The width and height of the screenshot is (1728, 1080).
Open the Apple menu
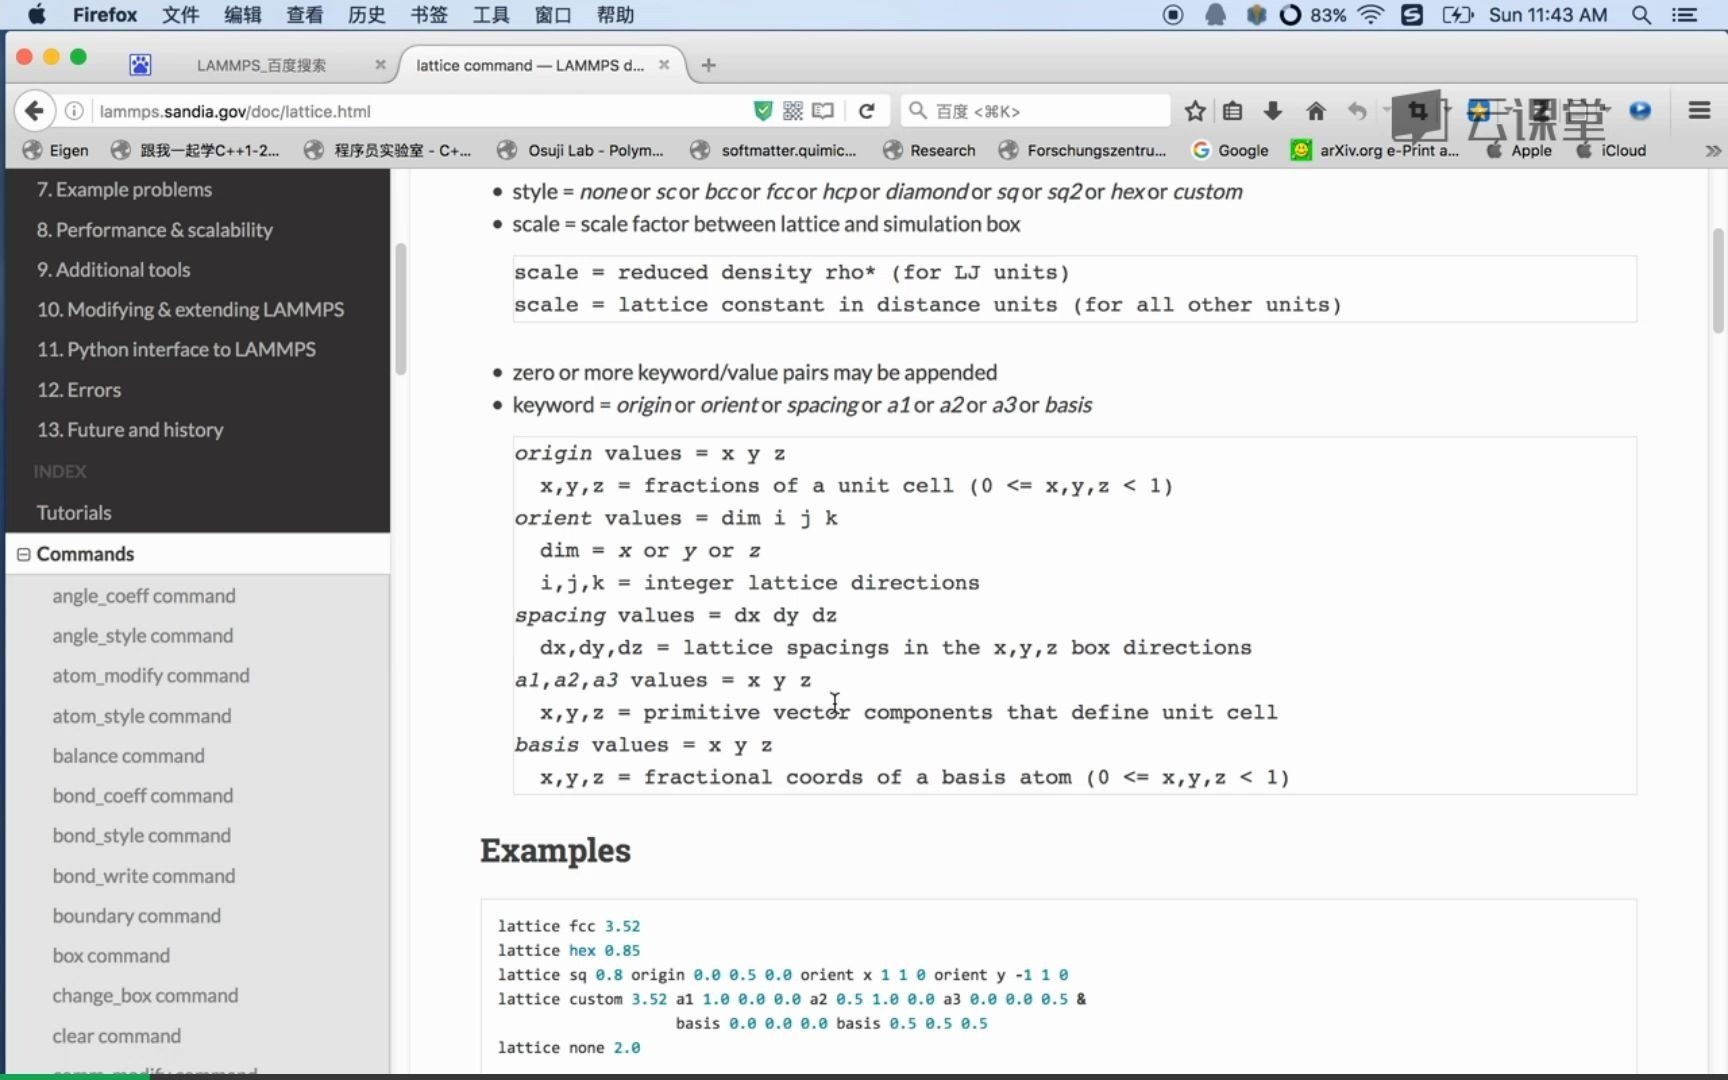pyautogui.click(x=36, y=15)
